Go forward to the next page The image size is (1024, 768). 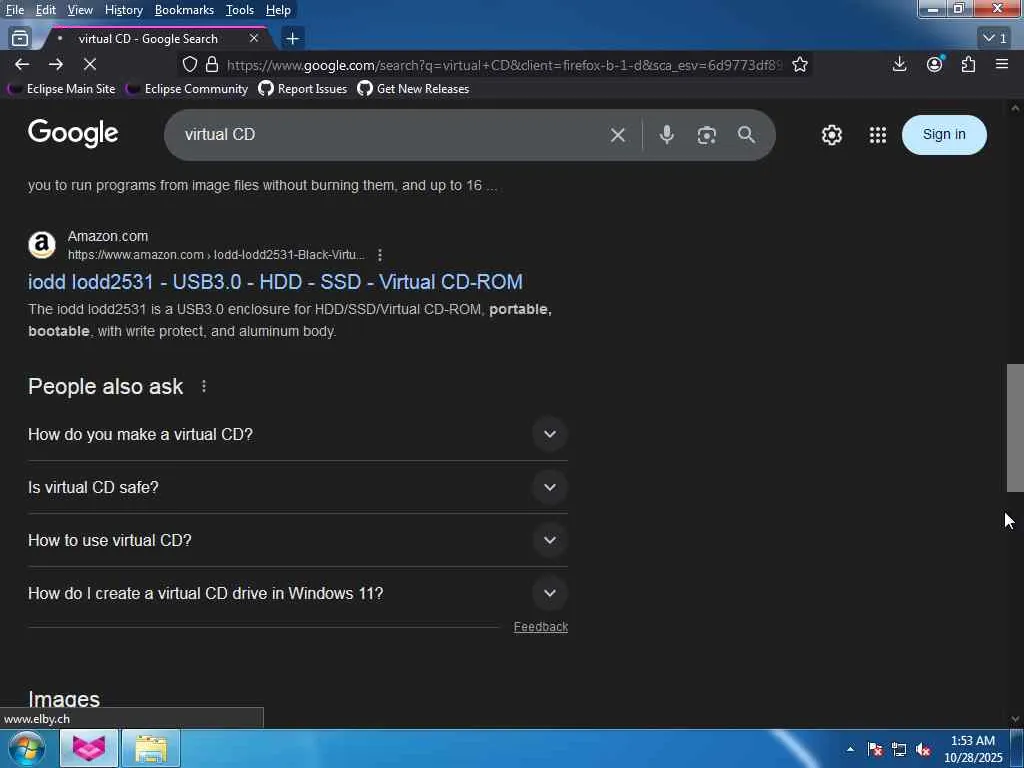[x=56, y=64]
